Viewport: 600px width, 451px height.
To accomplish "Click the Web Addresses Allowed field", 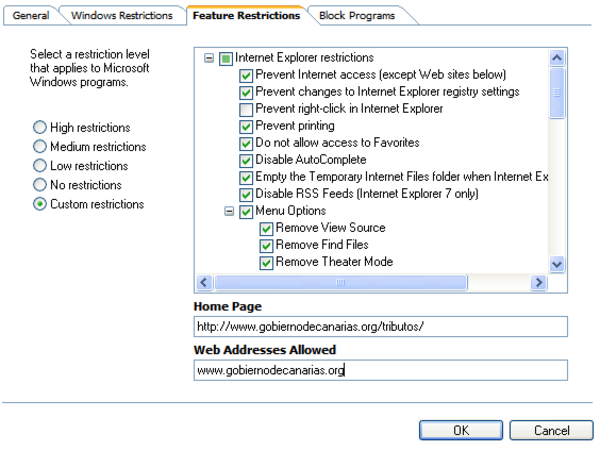I will 380,370.
